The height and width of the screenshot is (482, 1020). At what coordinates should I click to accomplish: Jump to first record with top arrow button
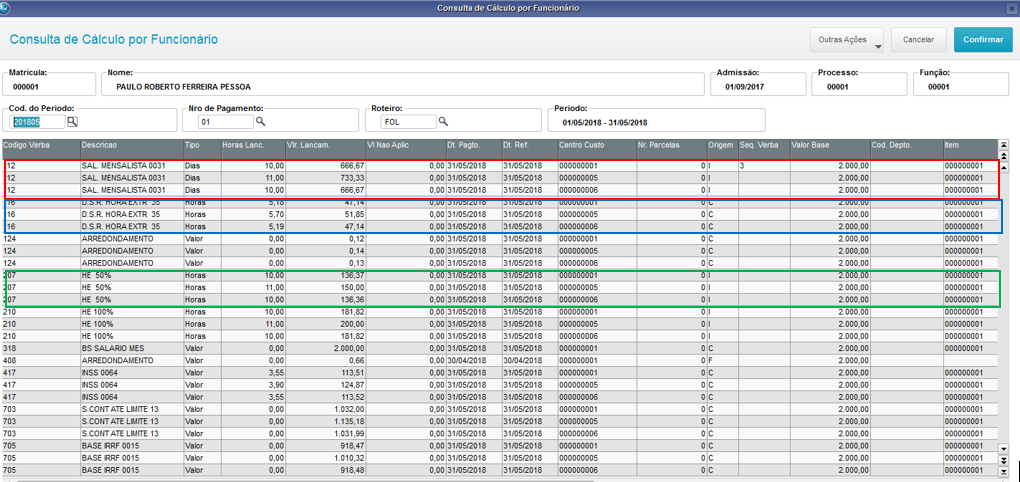point(1003,144)
